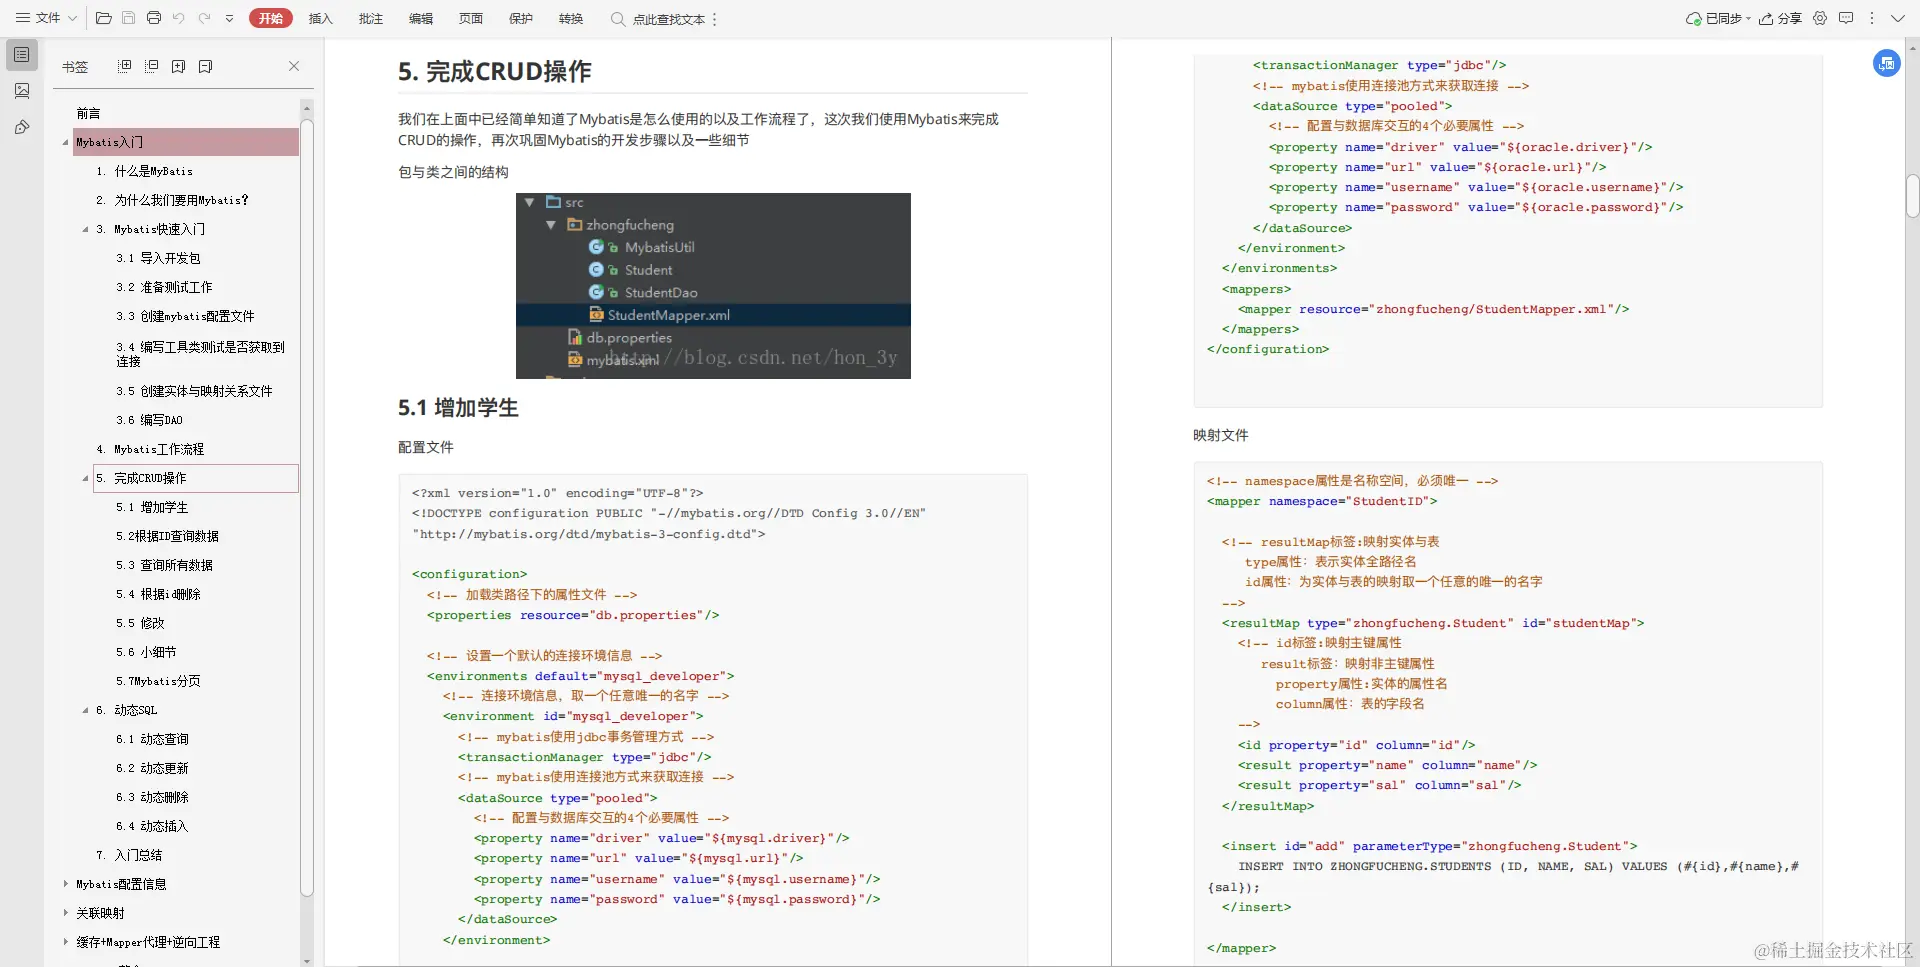The image size is (1920, 967).
Task: Open settings gear icon at top right
Action: [1820, 18]
